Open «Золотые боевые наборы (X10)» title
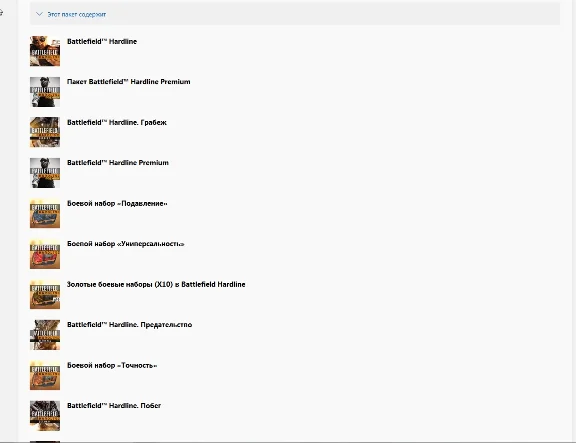 156,284
